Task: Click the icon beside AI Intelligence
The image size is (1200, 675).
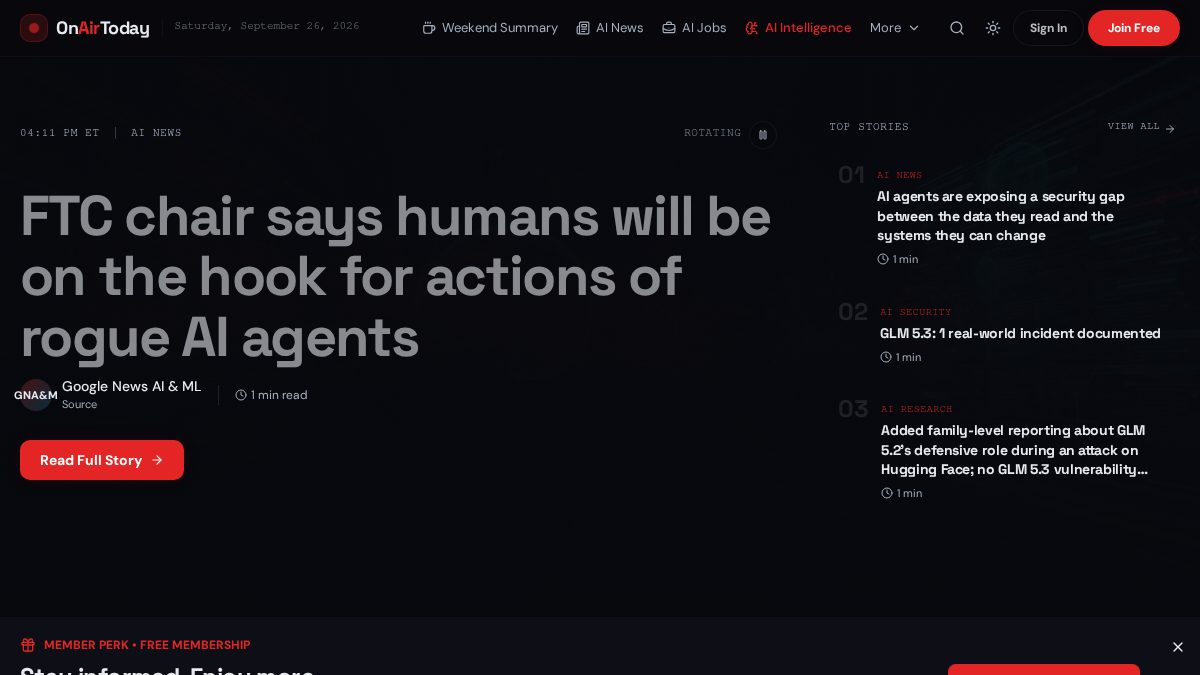Action: (752, 28)
